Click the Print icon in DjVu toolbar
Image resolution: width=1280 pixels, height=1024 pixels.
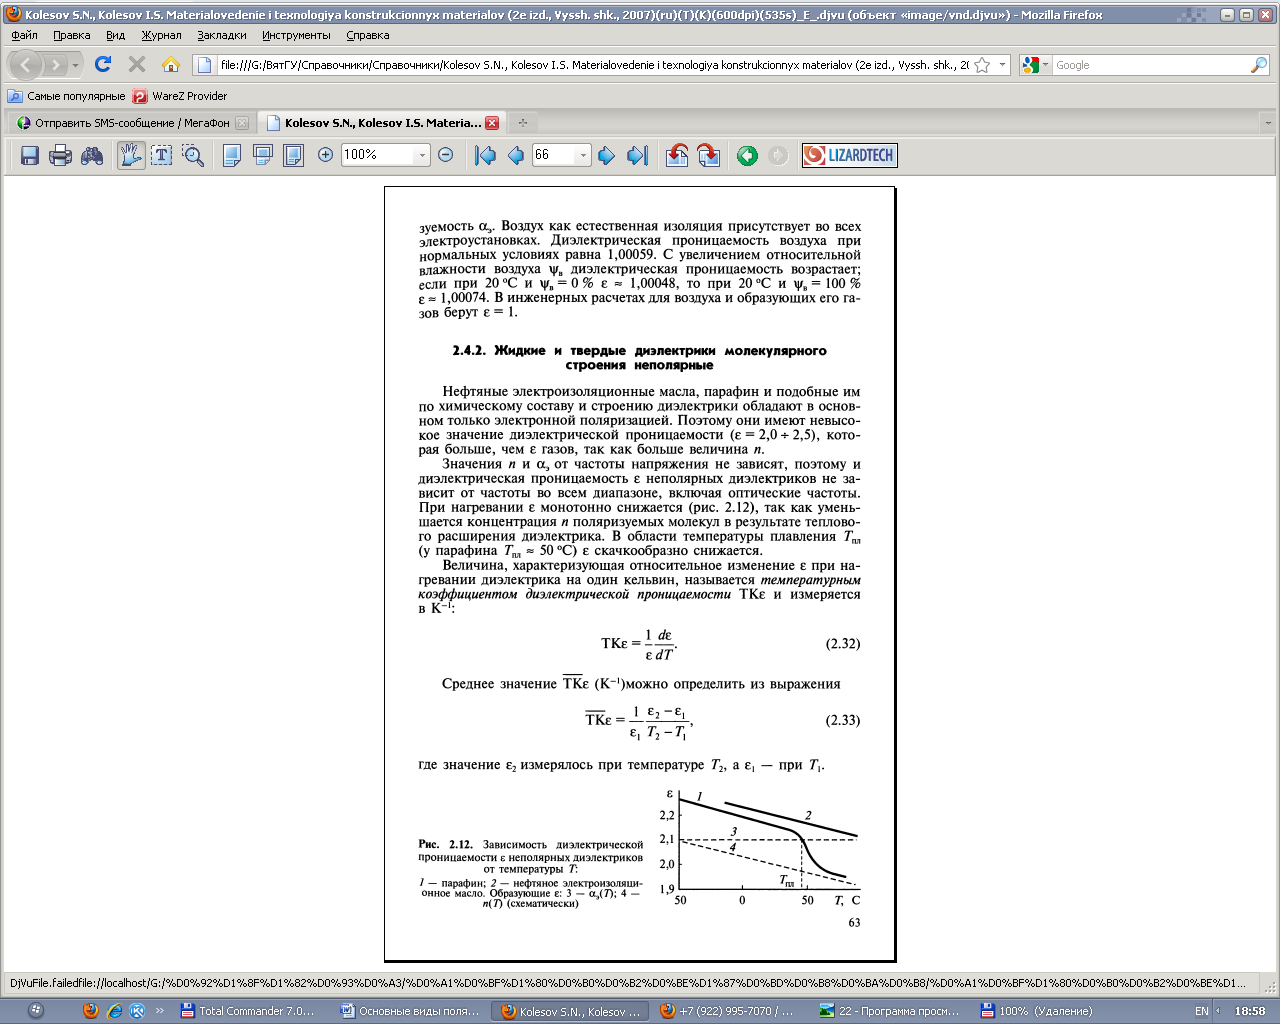click(61, 155)
